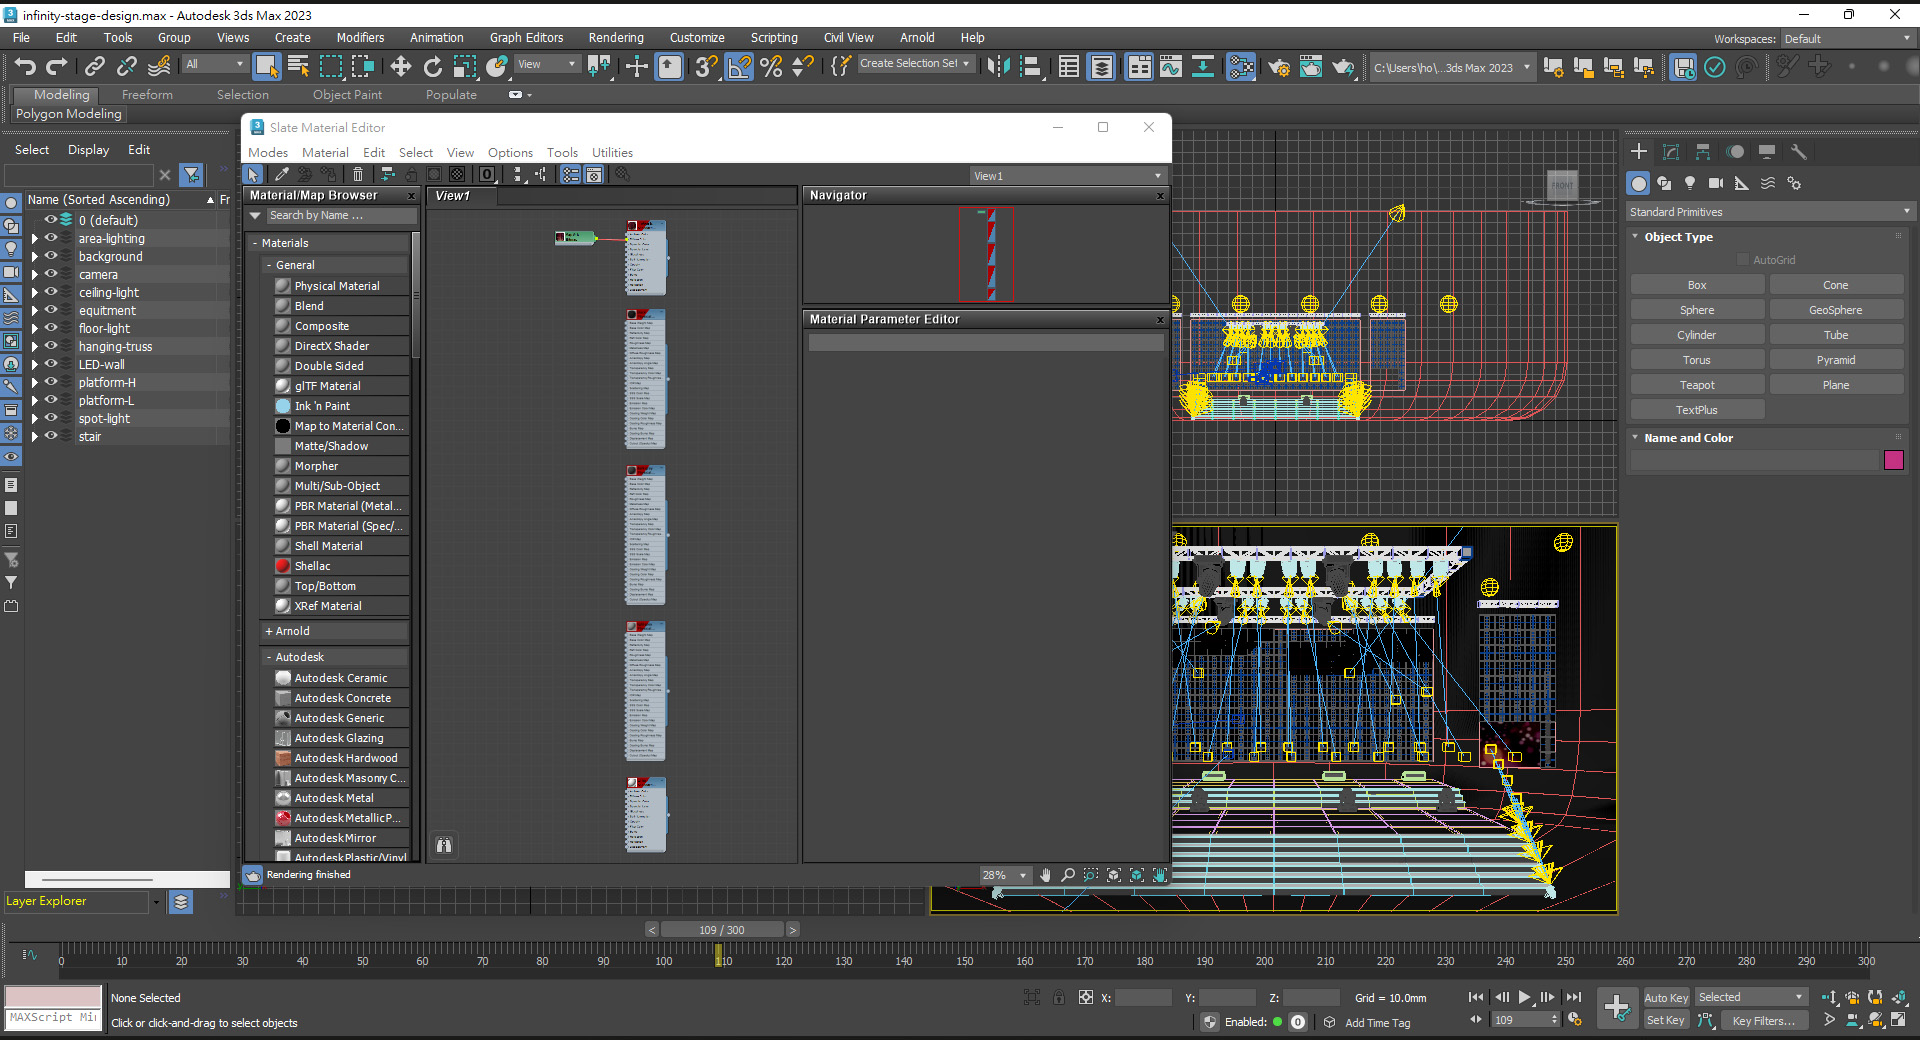
Task: Open the Rendering menu
Action: (615, 38)
